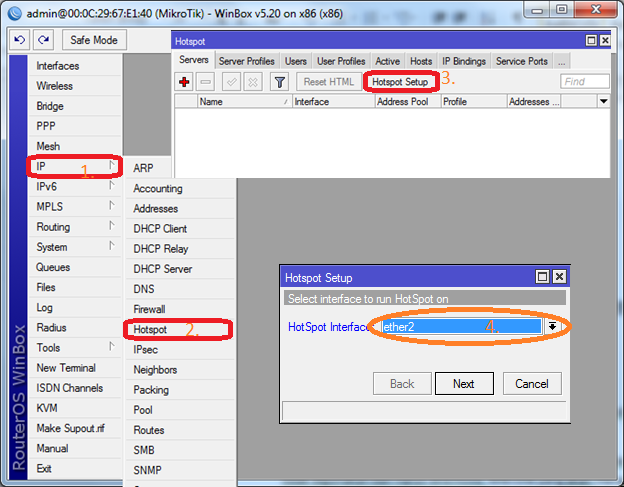Sort by the Address Pool column header
This screenshot has height=487, width=624.
408,101
